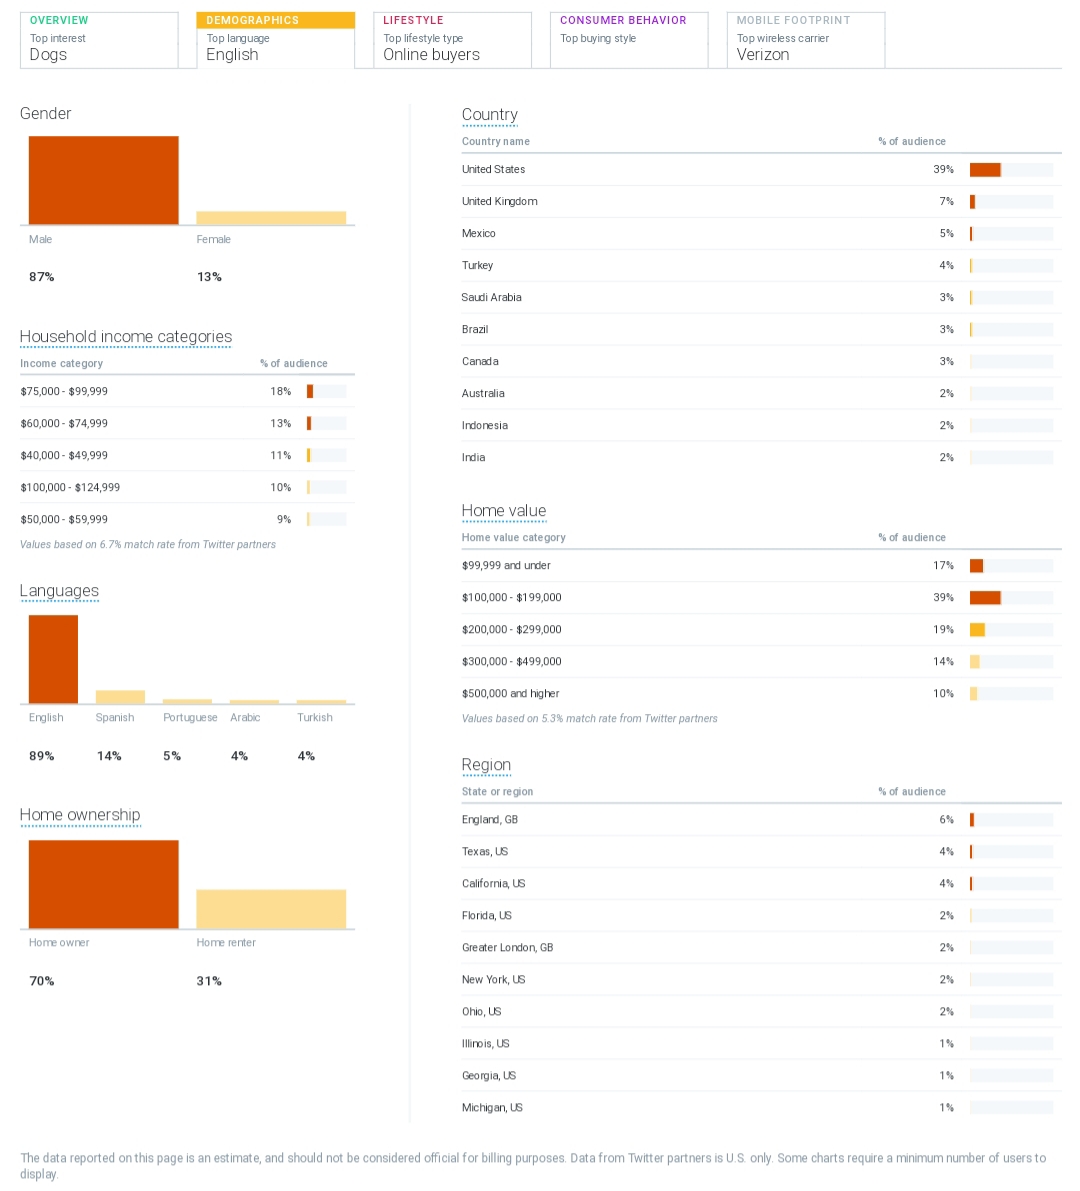Viewport: 1080px width, 1191px height.
Task: Click the Turkish language label
Action: [x=314, y=718]
